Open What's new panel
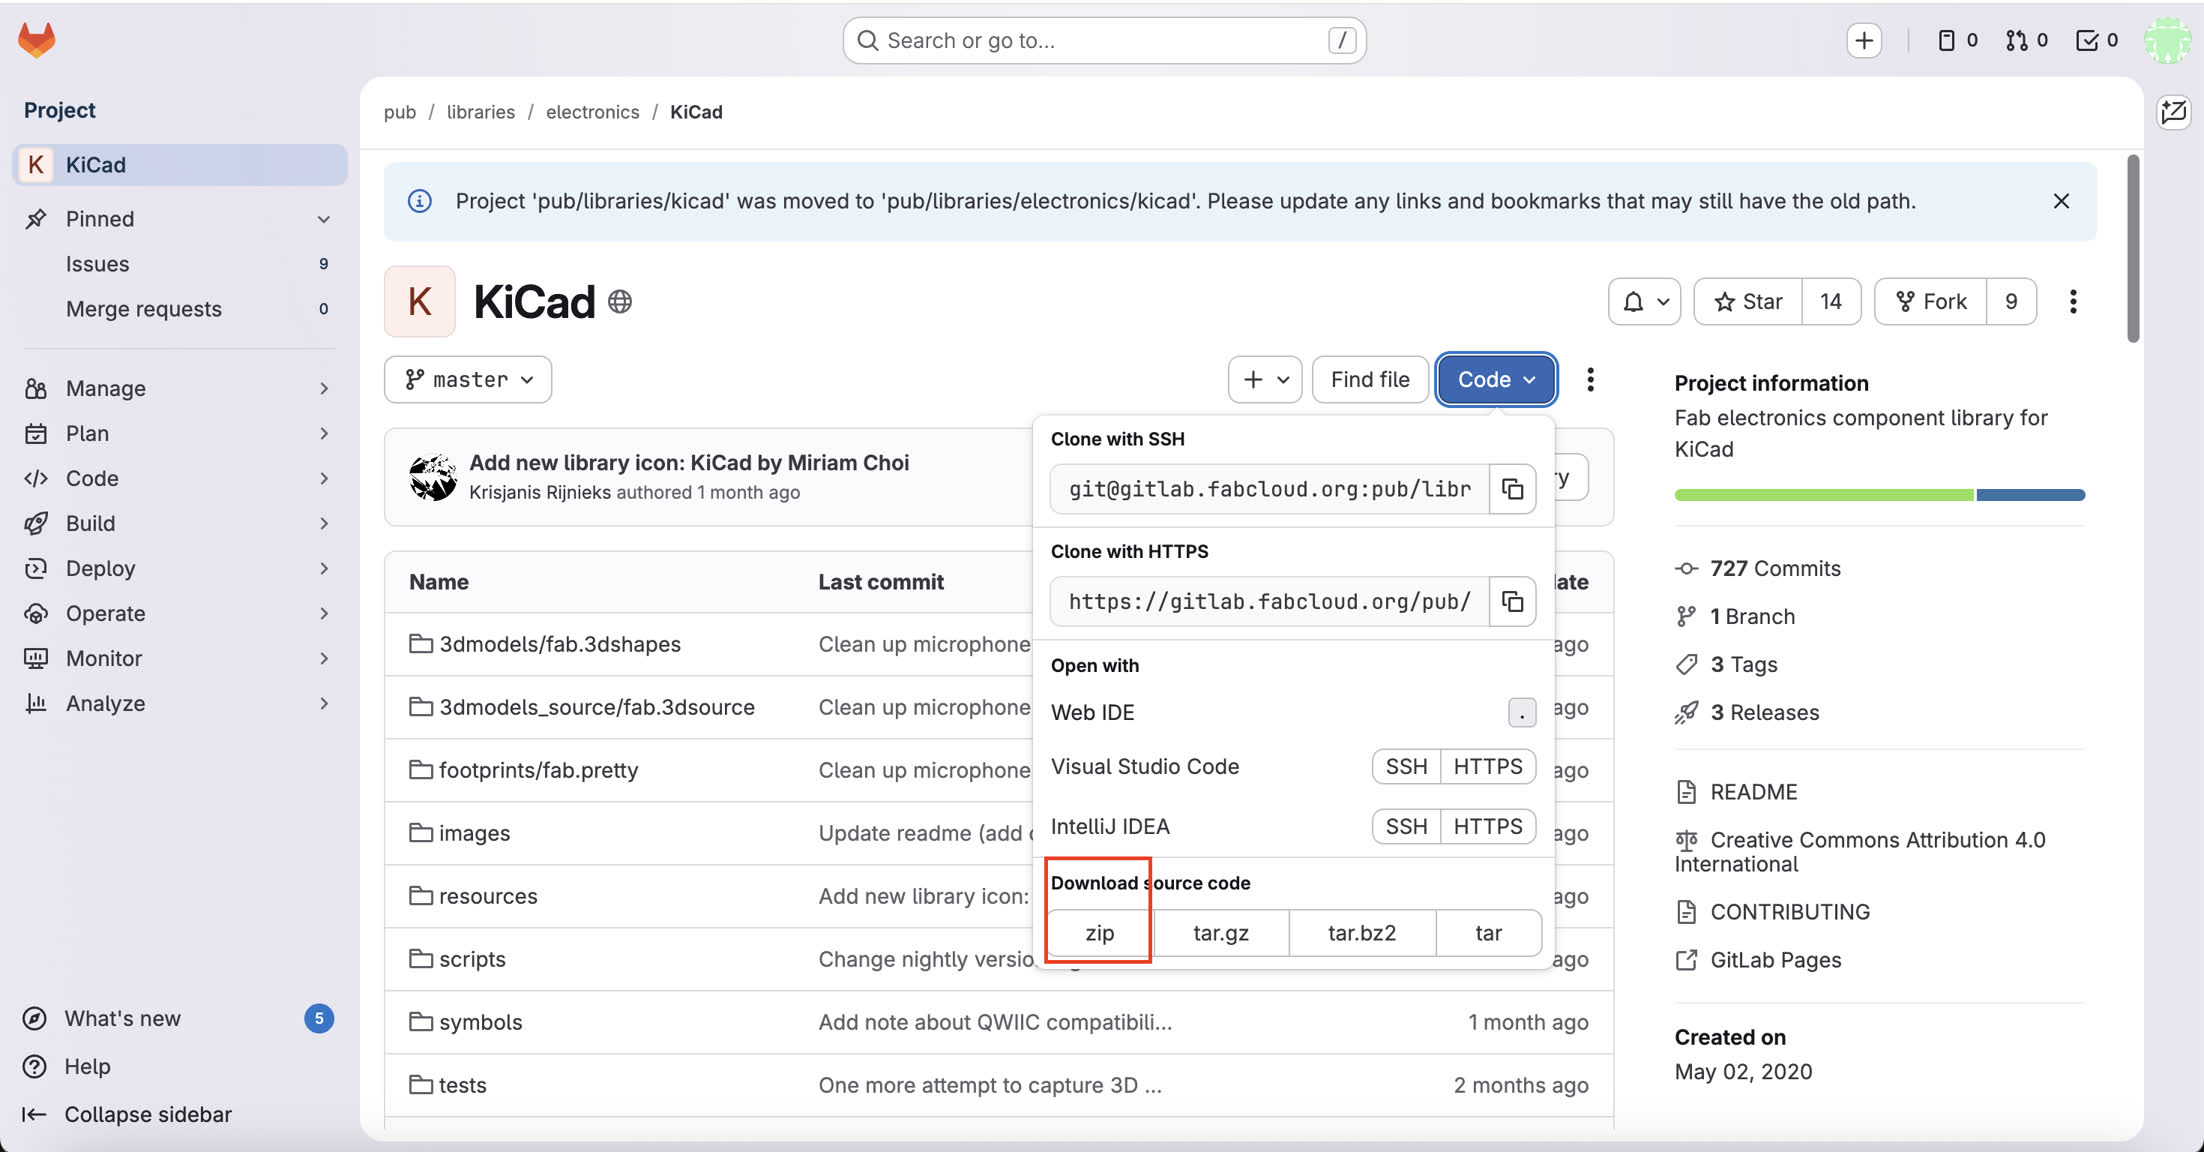Viewport: 2204px width, 1152px height. (180, 1018)
